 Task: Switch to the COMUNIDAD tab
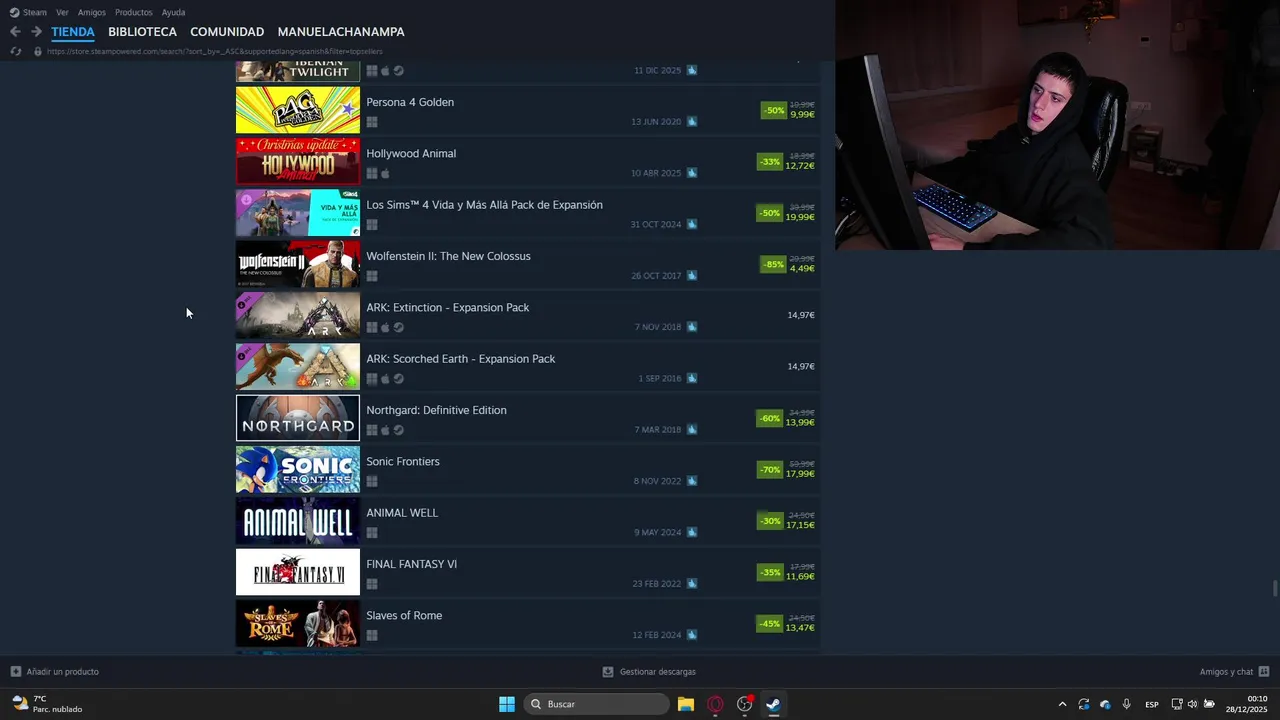coord(227,32)
